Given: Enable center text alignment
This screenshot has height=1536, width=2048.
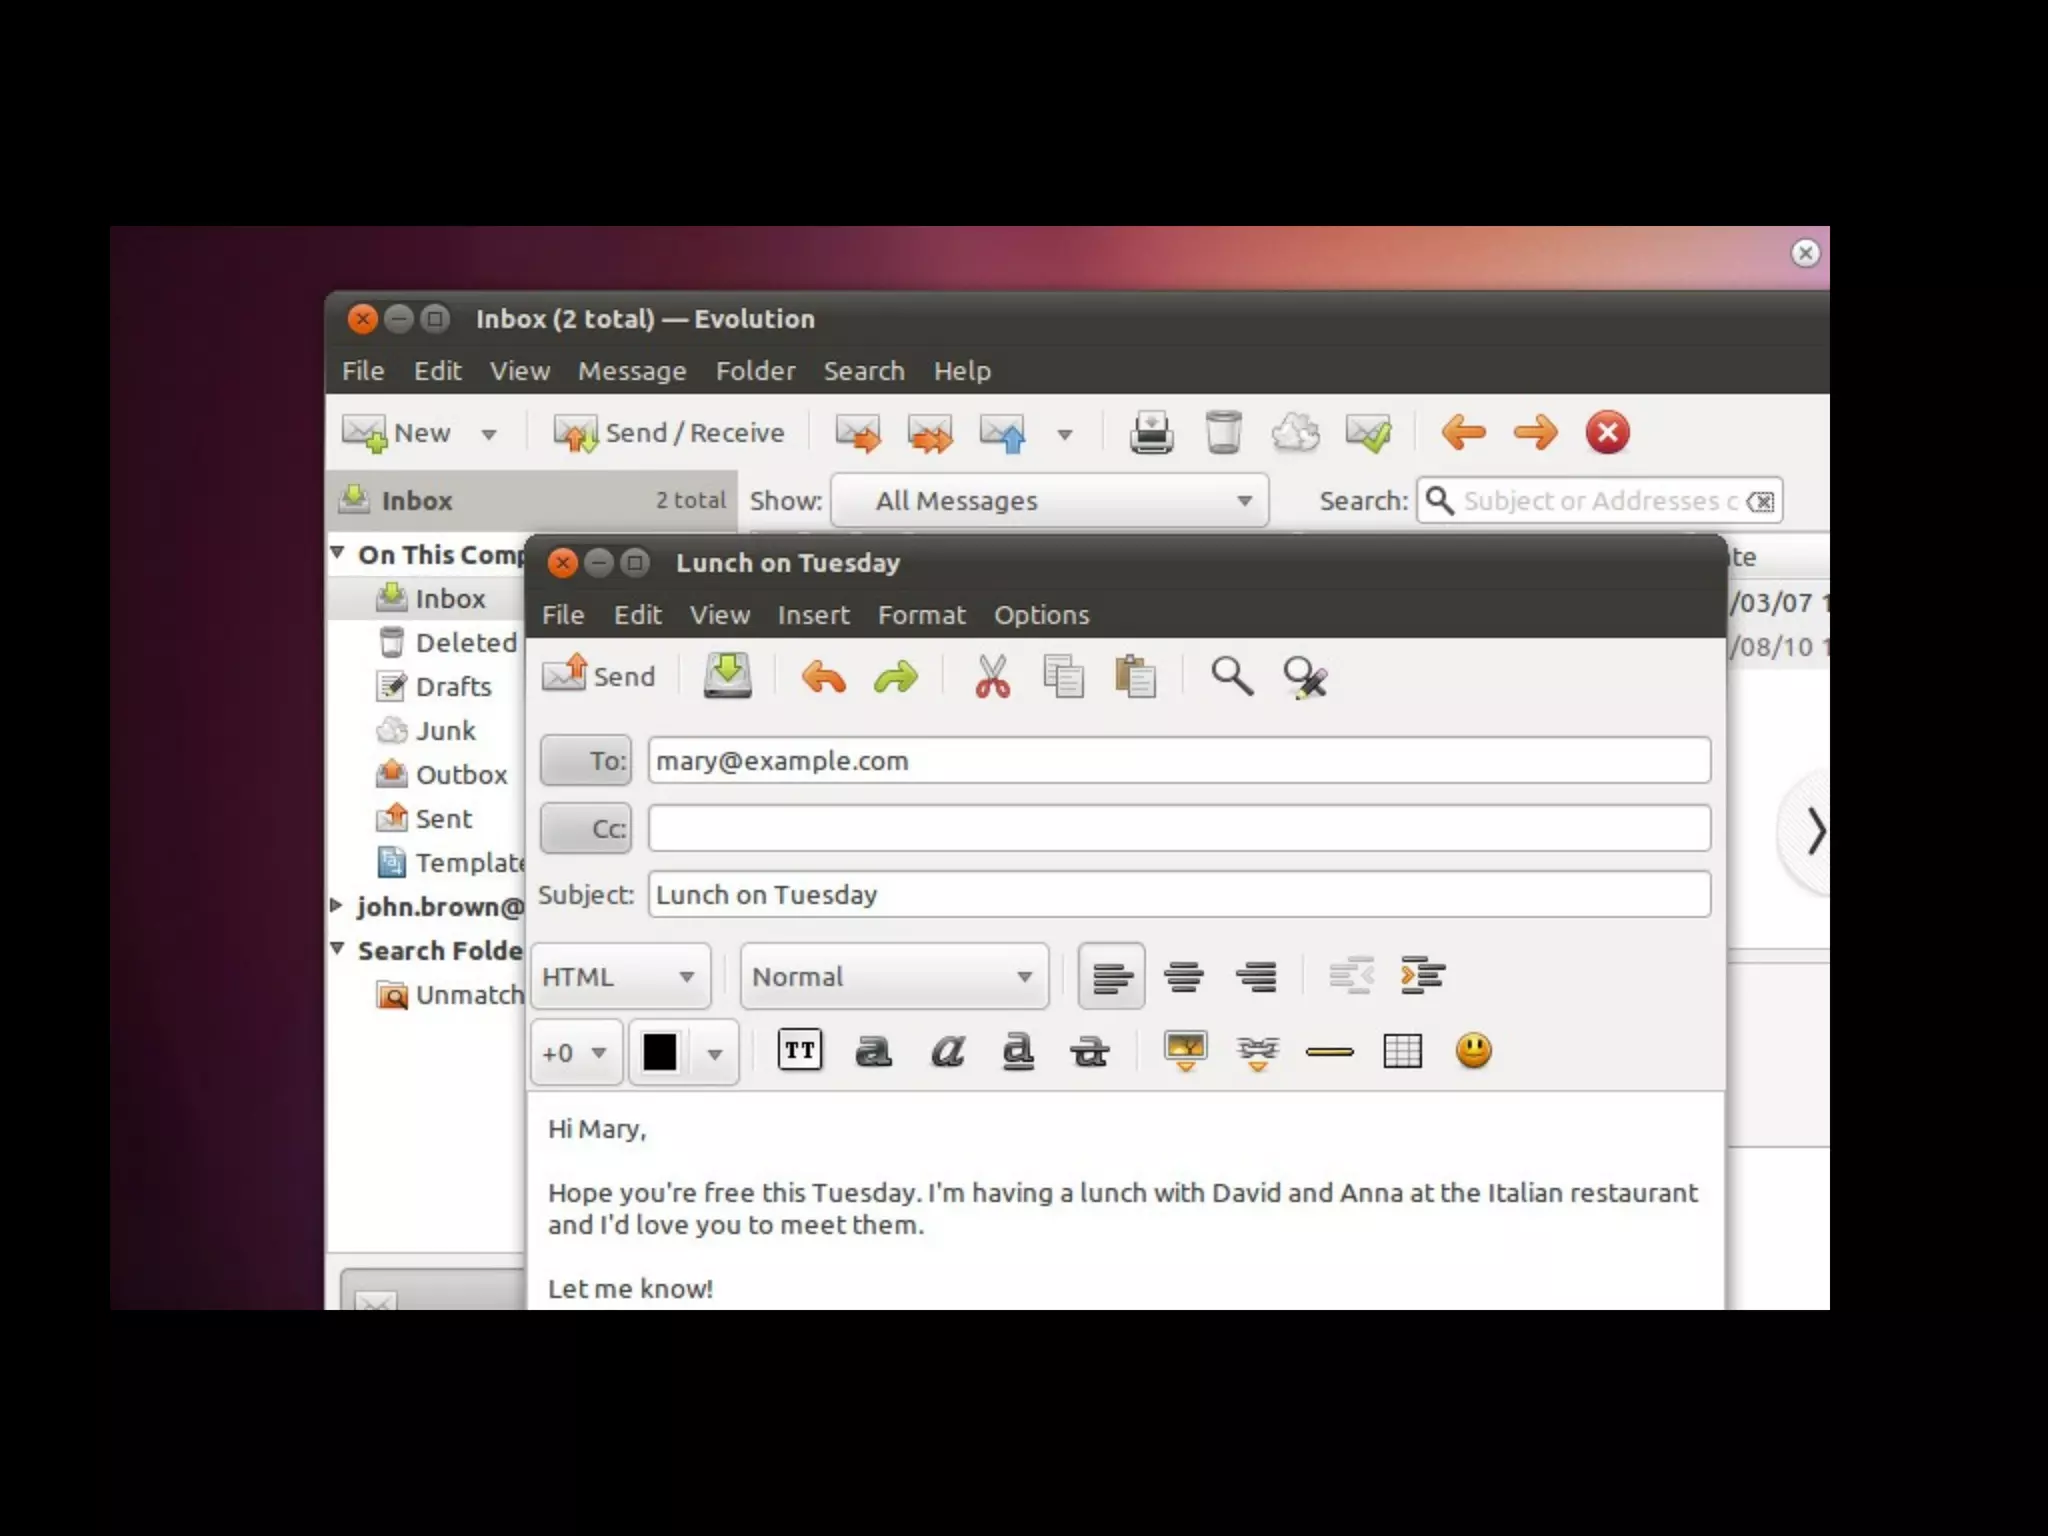Looking at the screenshot, I should 1184,976.
